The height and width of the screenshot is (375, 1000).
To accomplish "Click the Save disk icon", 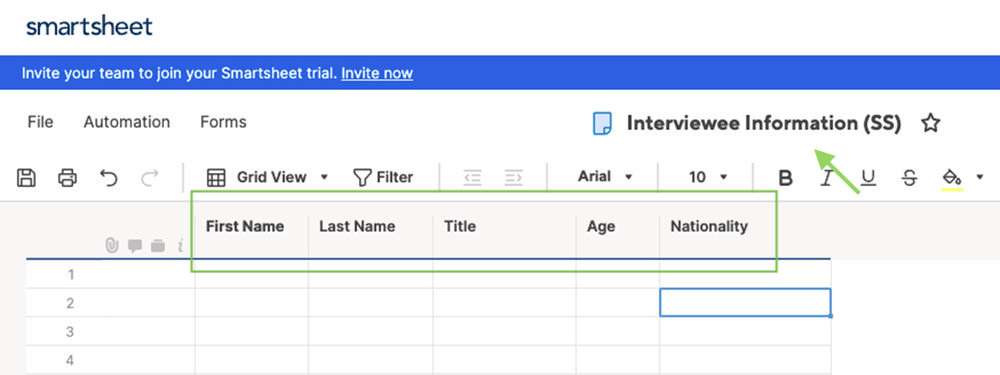I will [x=26, y=177].
